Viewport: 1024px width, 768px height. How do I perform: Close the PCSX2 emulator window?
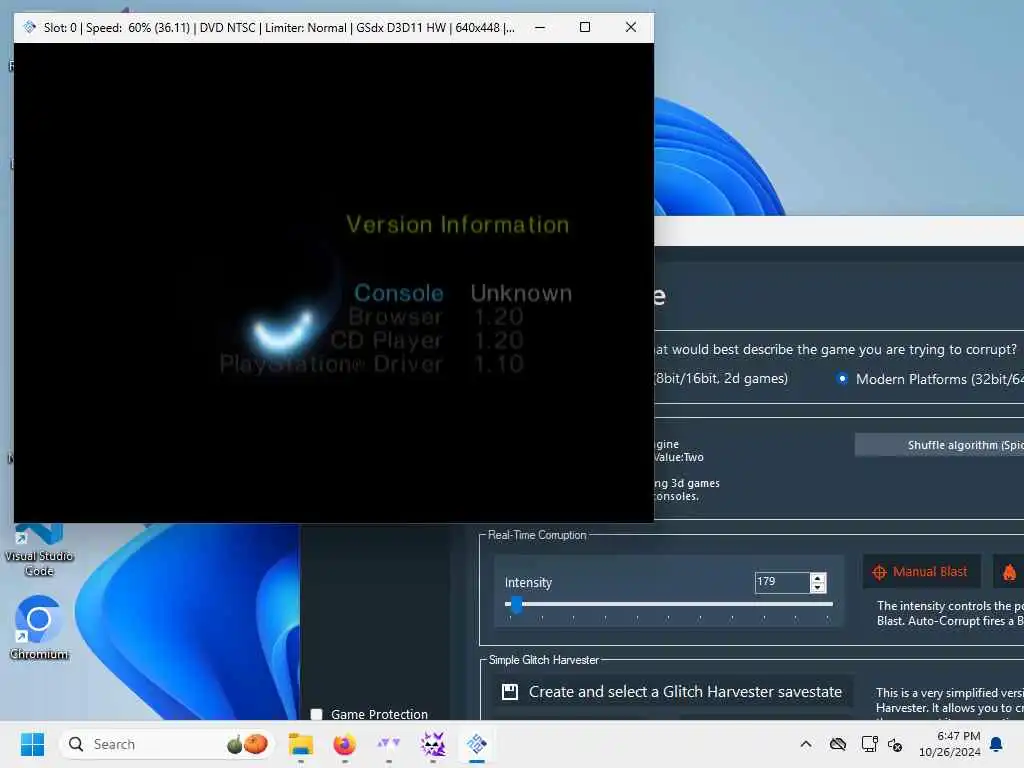[x=631, y=27]
